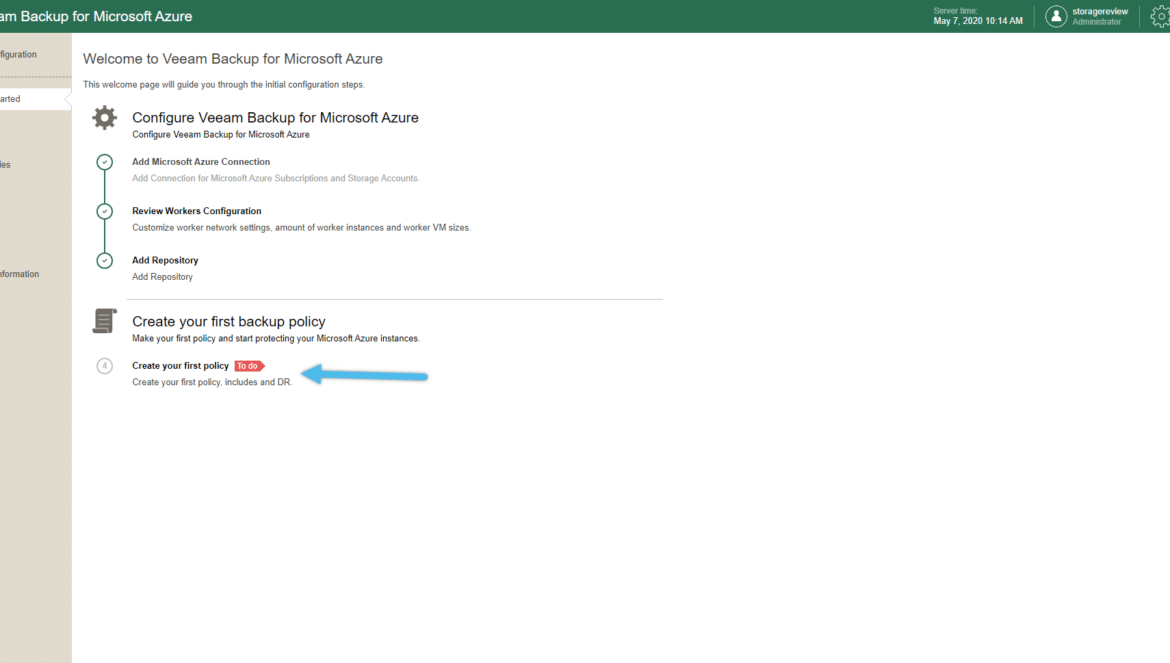
Task: Open the Information sidebar item
Action: pos(19,274)
